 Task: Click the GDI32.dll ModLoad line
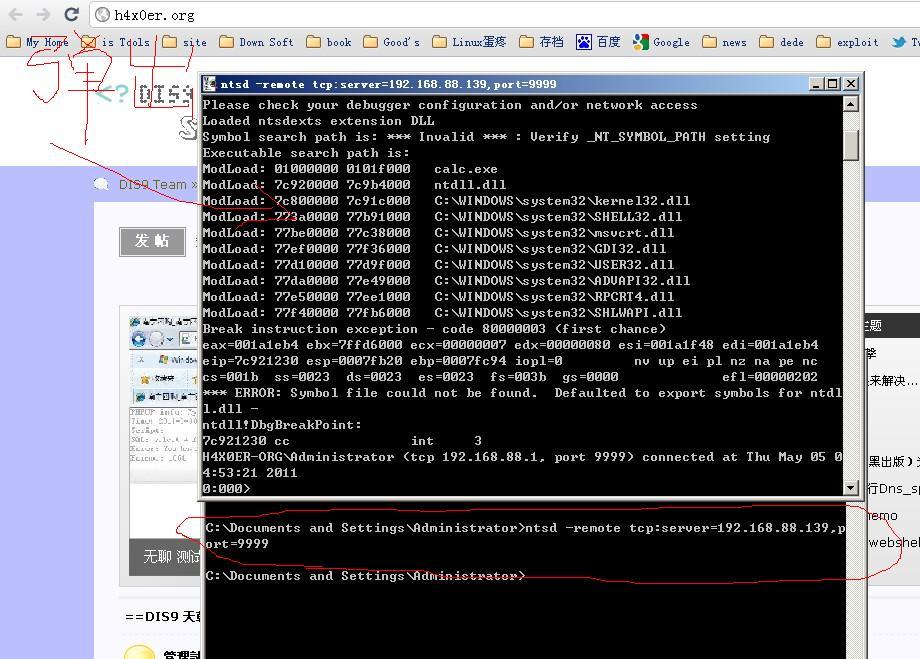click(x=434, y=249)
